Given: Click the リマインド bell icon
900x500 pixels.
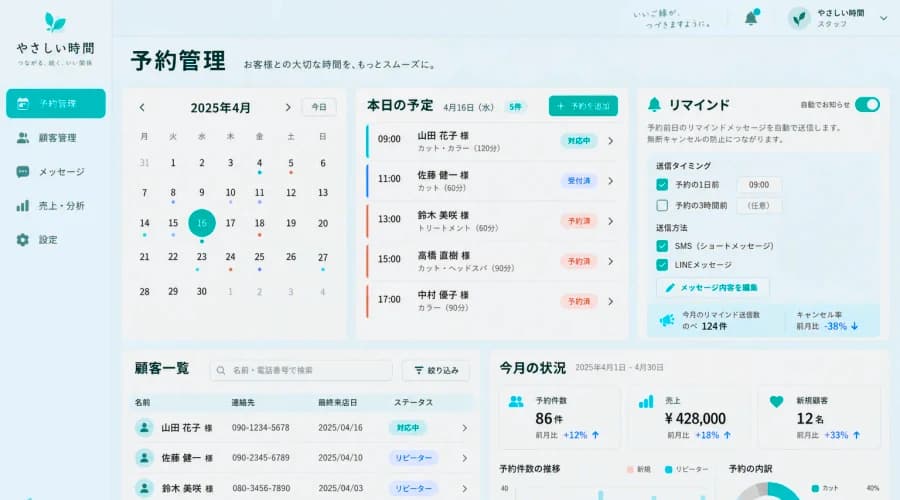Looking at the screenshot, I should click(654, 104).
